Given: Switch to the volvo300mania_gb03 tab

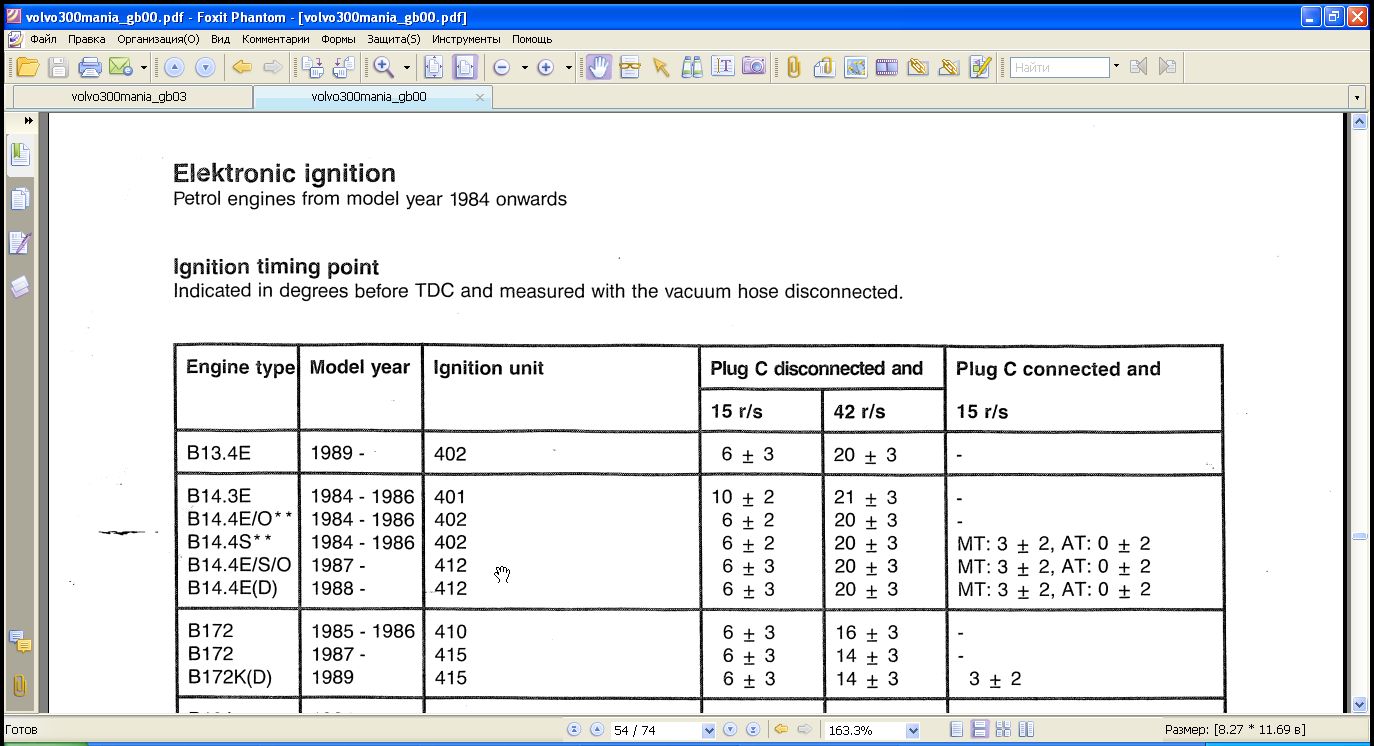Looking at the screenshot, I should 129,98.
